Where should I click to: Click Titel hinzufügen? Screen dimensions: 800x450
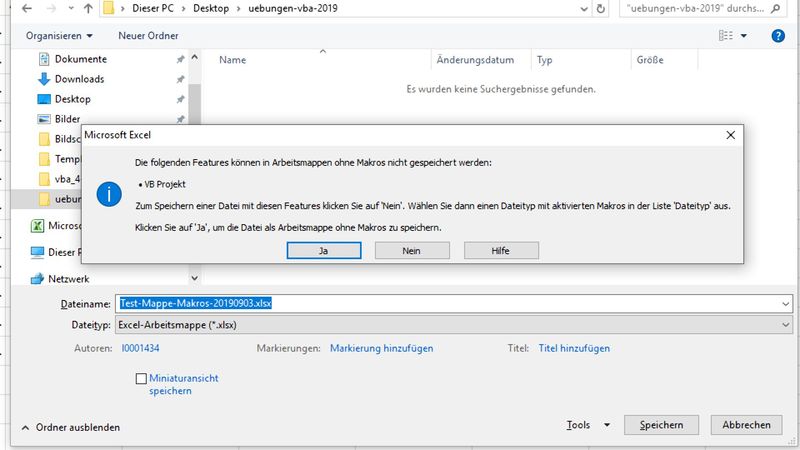[x=574, y=348]
